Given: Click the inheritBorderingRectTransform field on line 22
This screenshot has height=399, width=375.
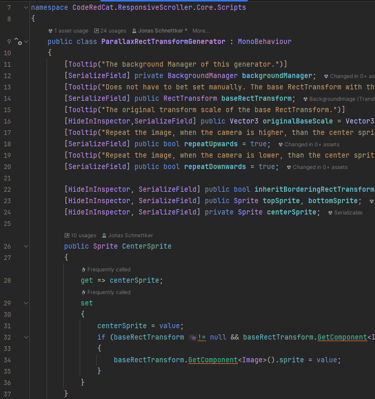Looking at the screenshot, I should coord(315,189).
